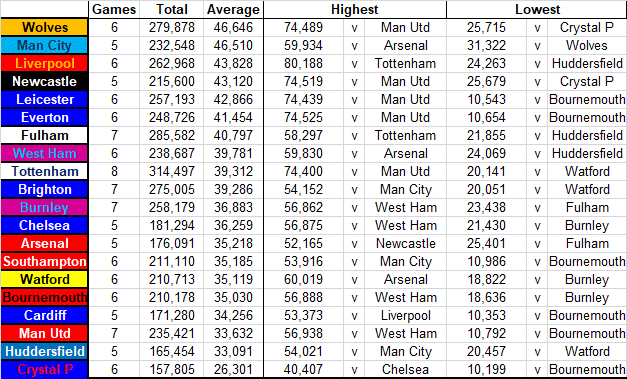
Task: Click the Games column header
Action: (114, 9)
